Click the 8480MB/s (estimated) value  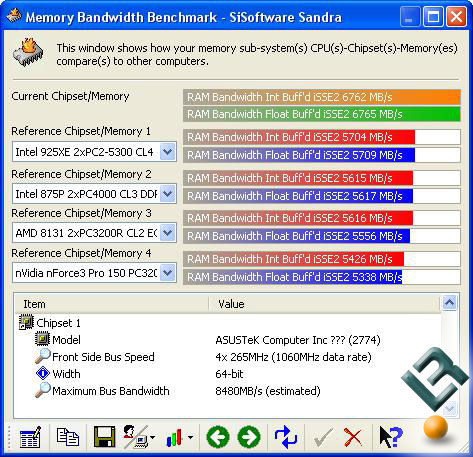click(268, 391)
